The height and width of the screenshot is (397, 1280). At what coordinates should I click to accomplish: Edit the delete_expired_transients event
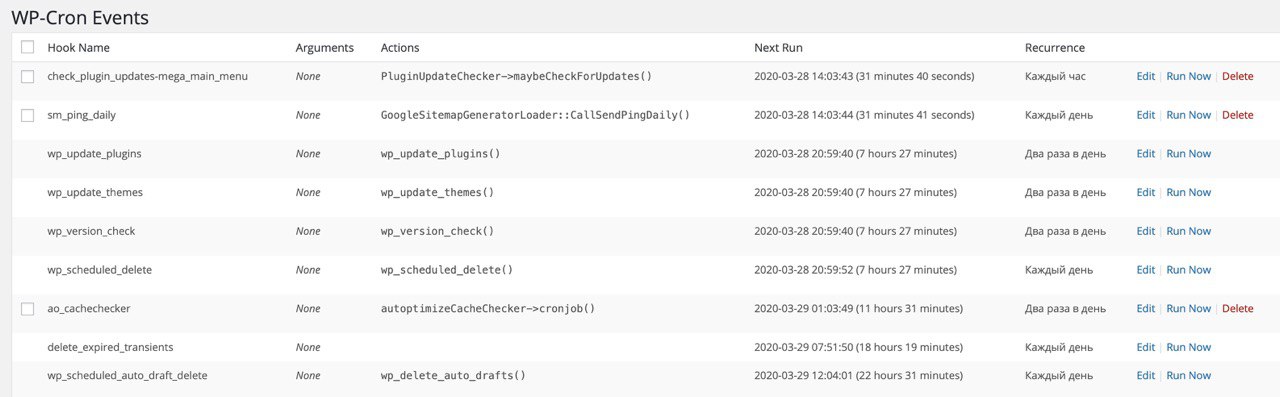[x=1145, y=347]
